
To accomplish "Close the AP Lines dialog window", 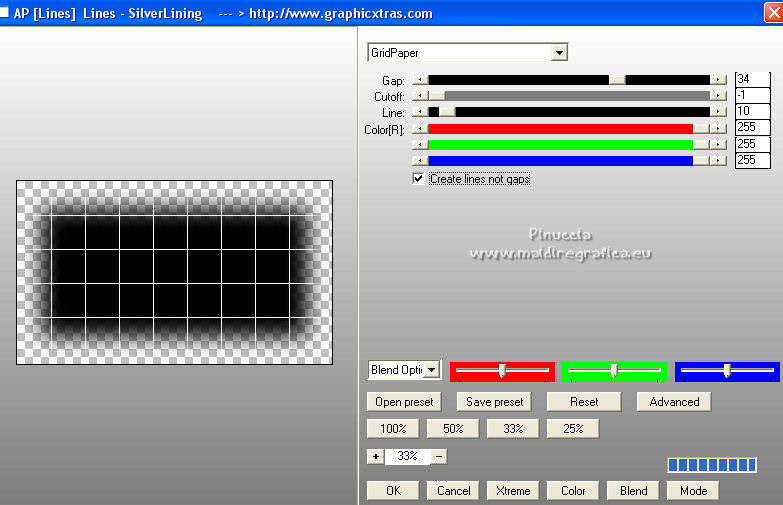I will point(774,12).
